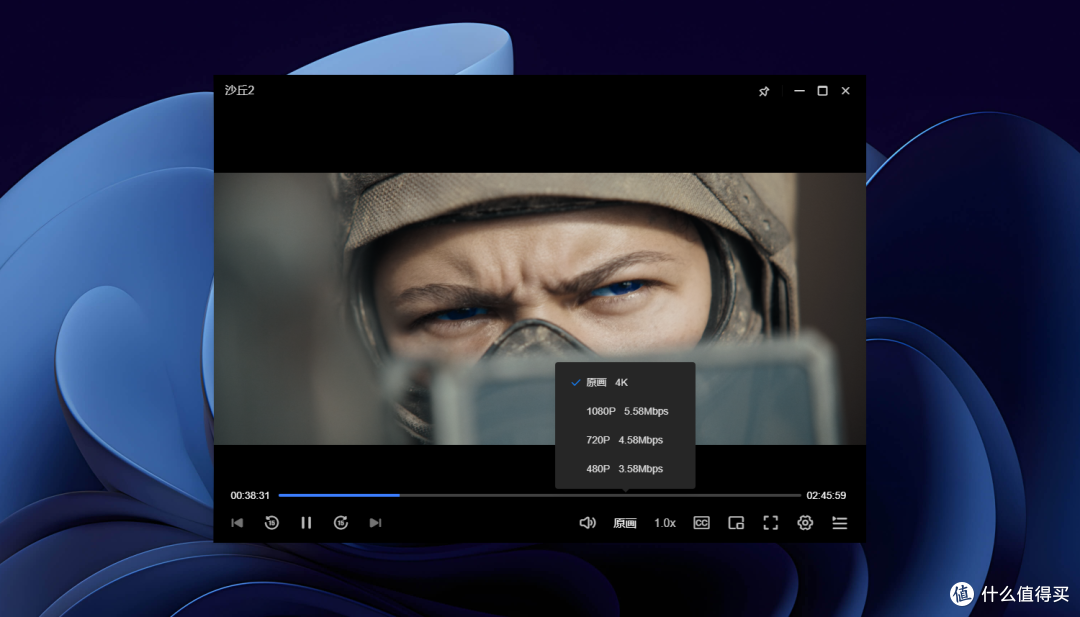Skip to the previous video

click(237, 523)
